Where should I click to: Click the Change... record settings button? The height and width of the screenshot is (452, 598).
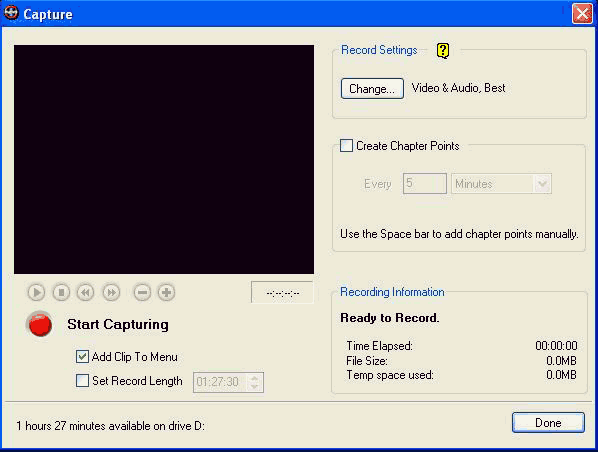click(x=372, y=88)
